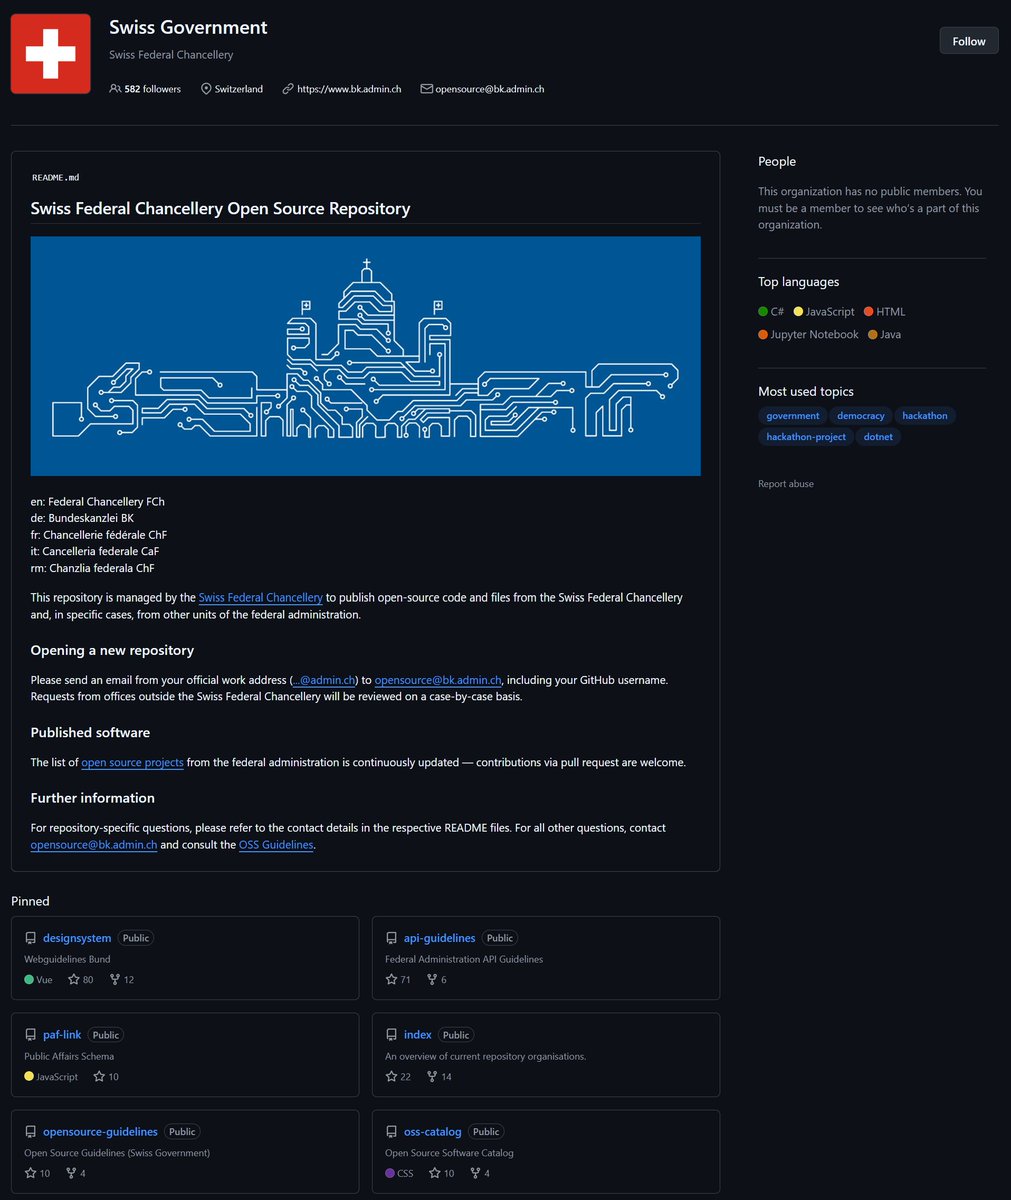
Task: Select the JavaScript top language
Action: (x=824, y=312)
